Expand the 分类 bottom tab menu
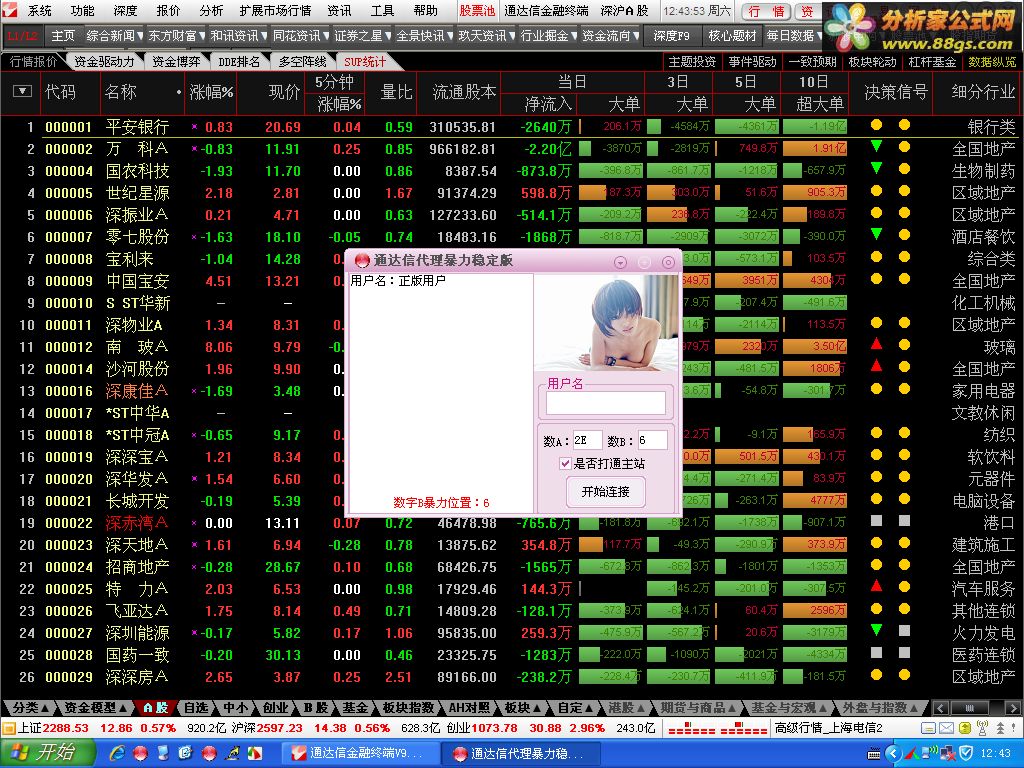 click(30, 708)
